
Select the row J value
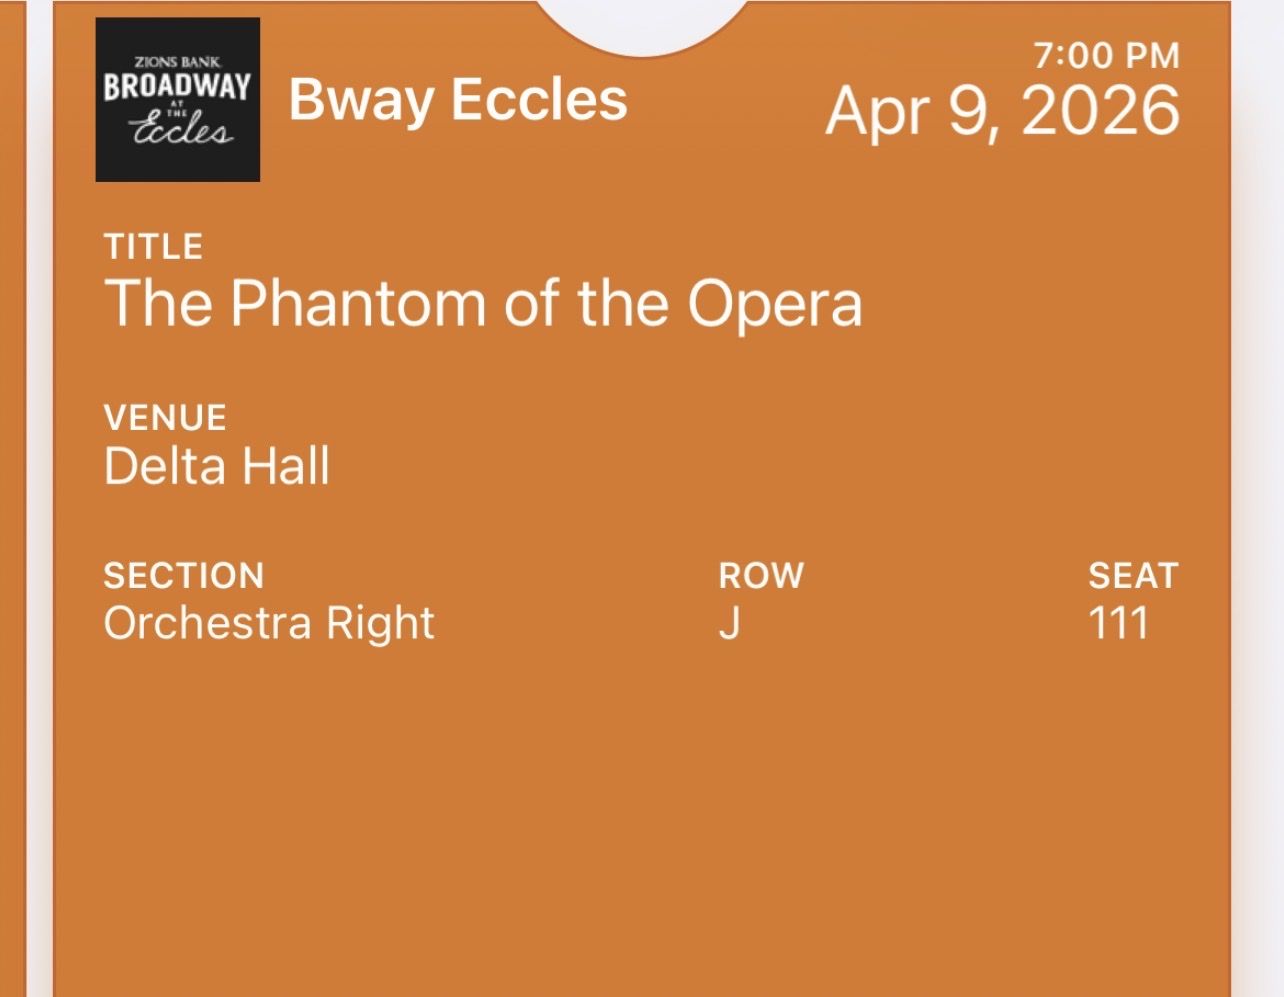tap(729, 623)
